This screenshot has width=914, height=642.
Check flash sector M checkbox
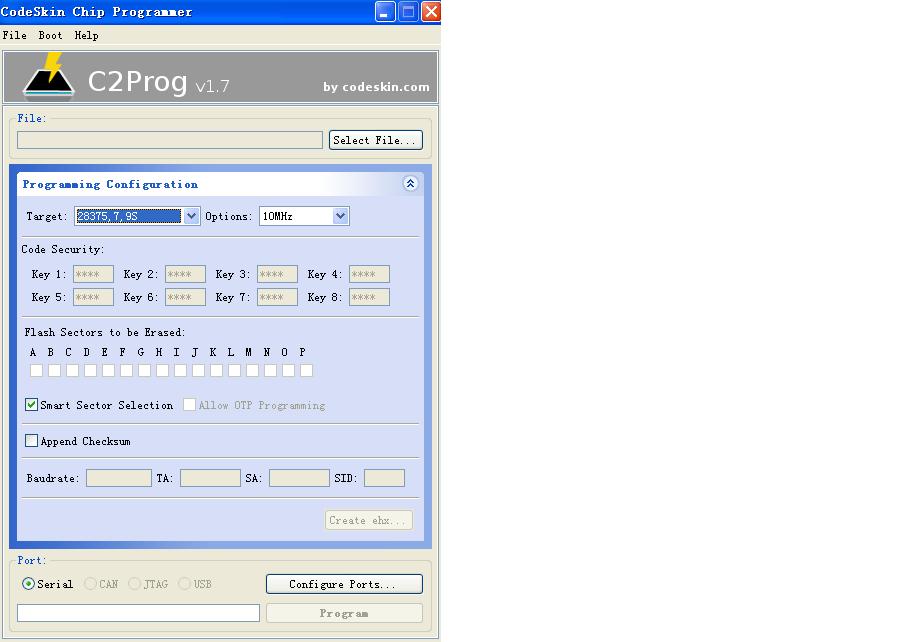(x=252, y=370)
